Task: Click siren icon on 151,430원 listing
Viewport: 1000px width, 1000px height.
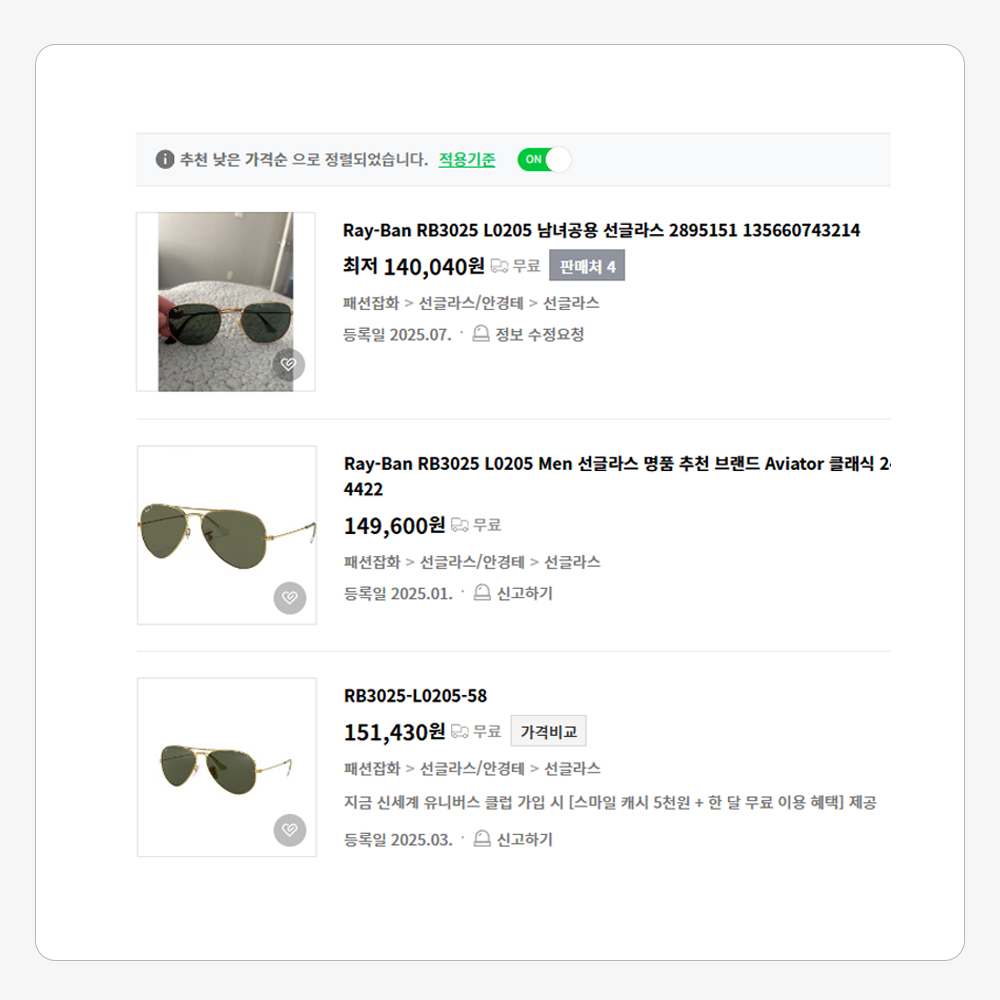Action: pyautogui.click(x=482, y=839)
